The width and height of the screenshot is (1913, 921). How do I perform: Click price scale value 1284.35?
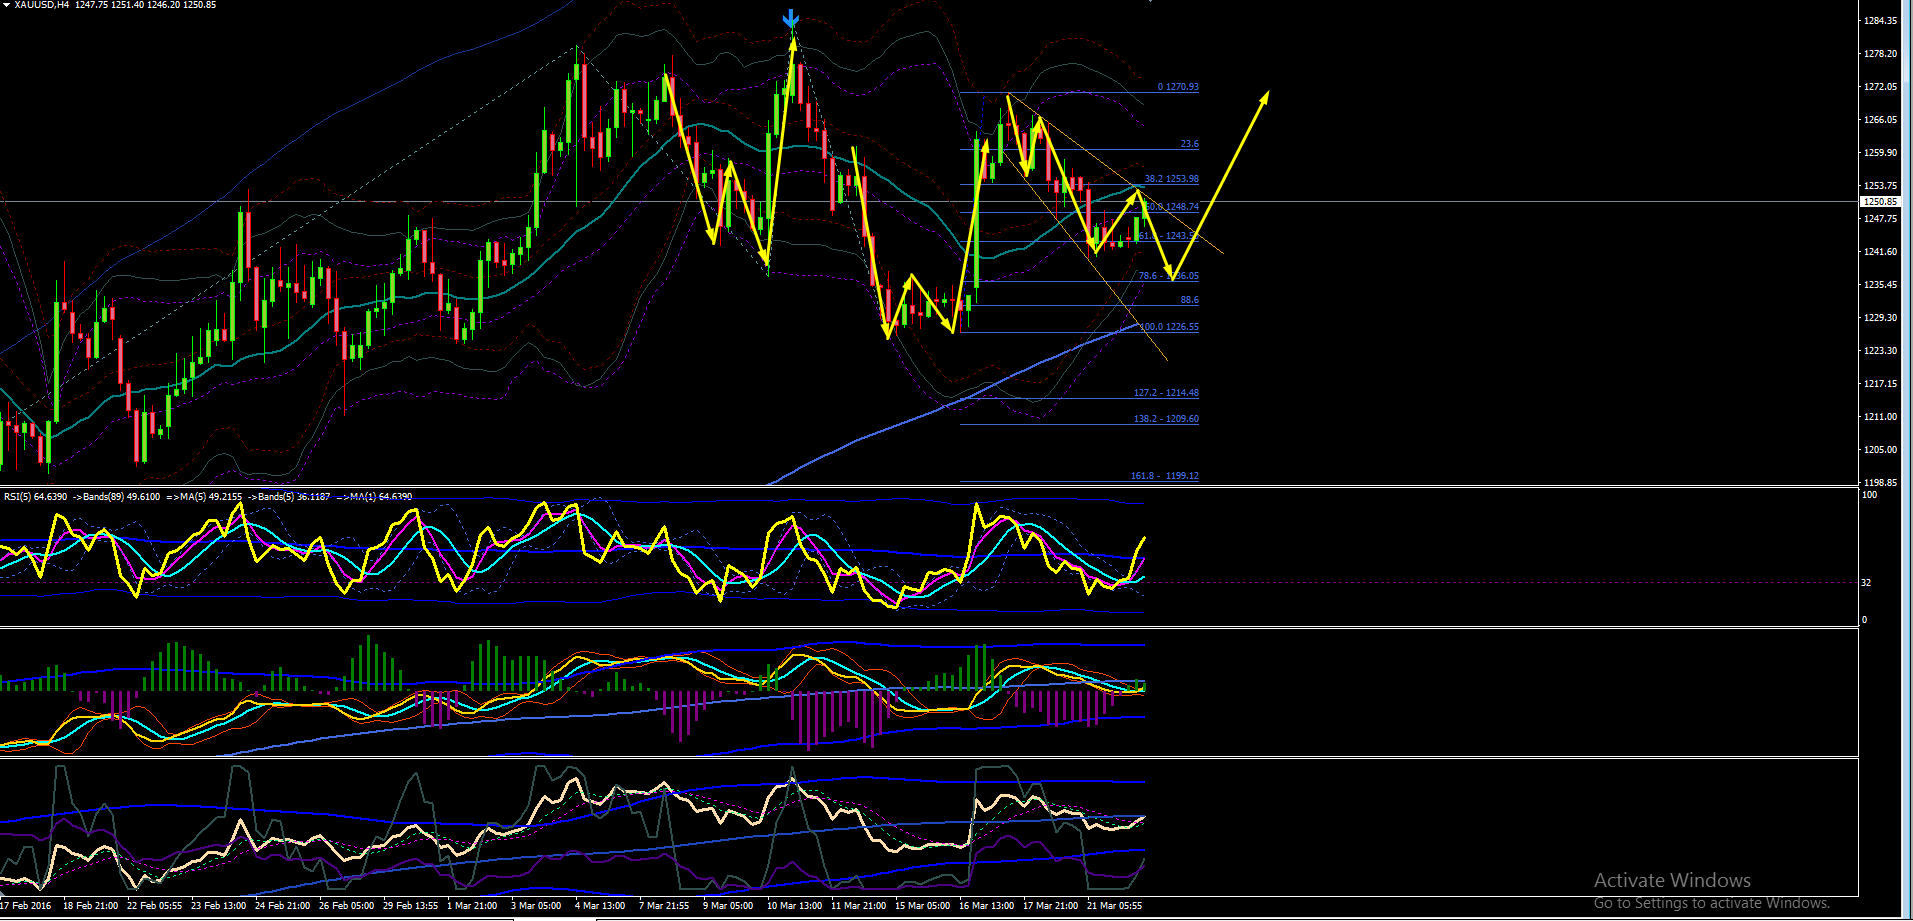coord(1881,21)
